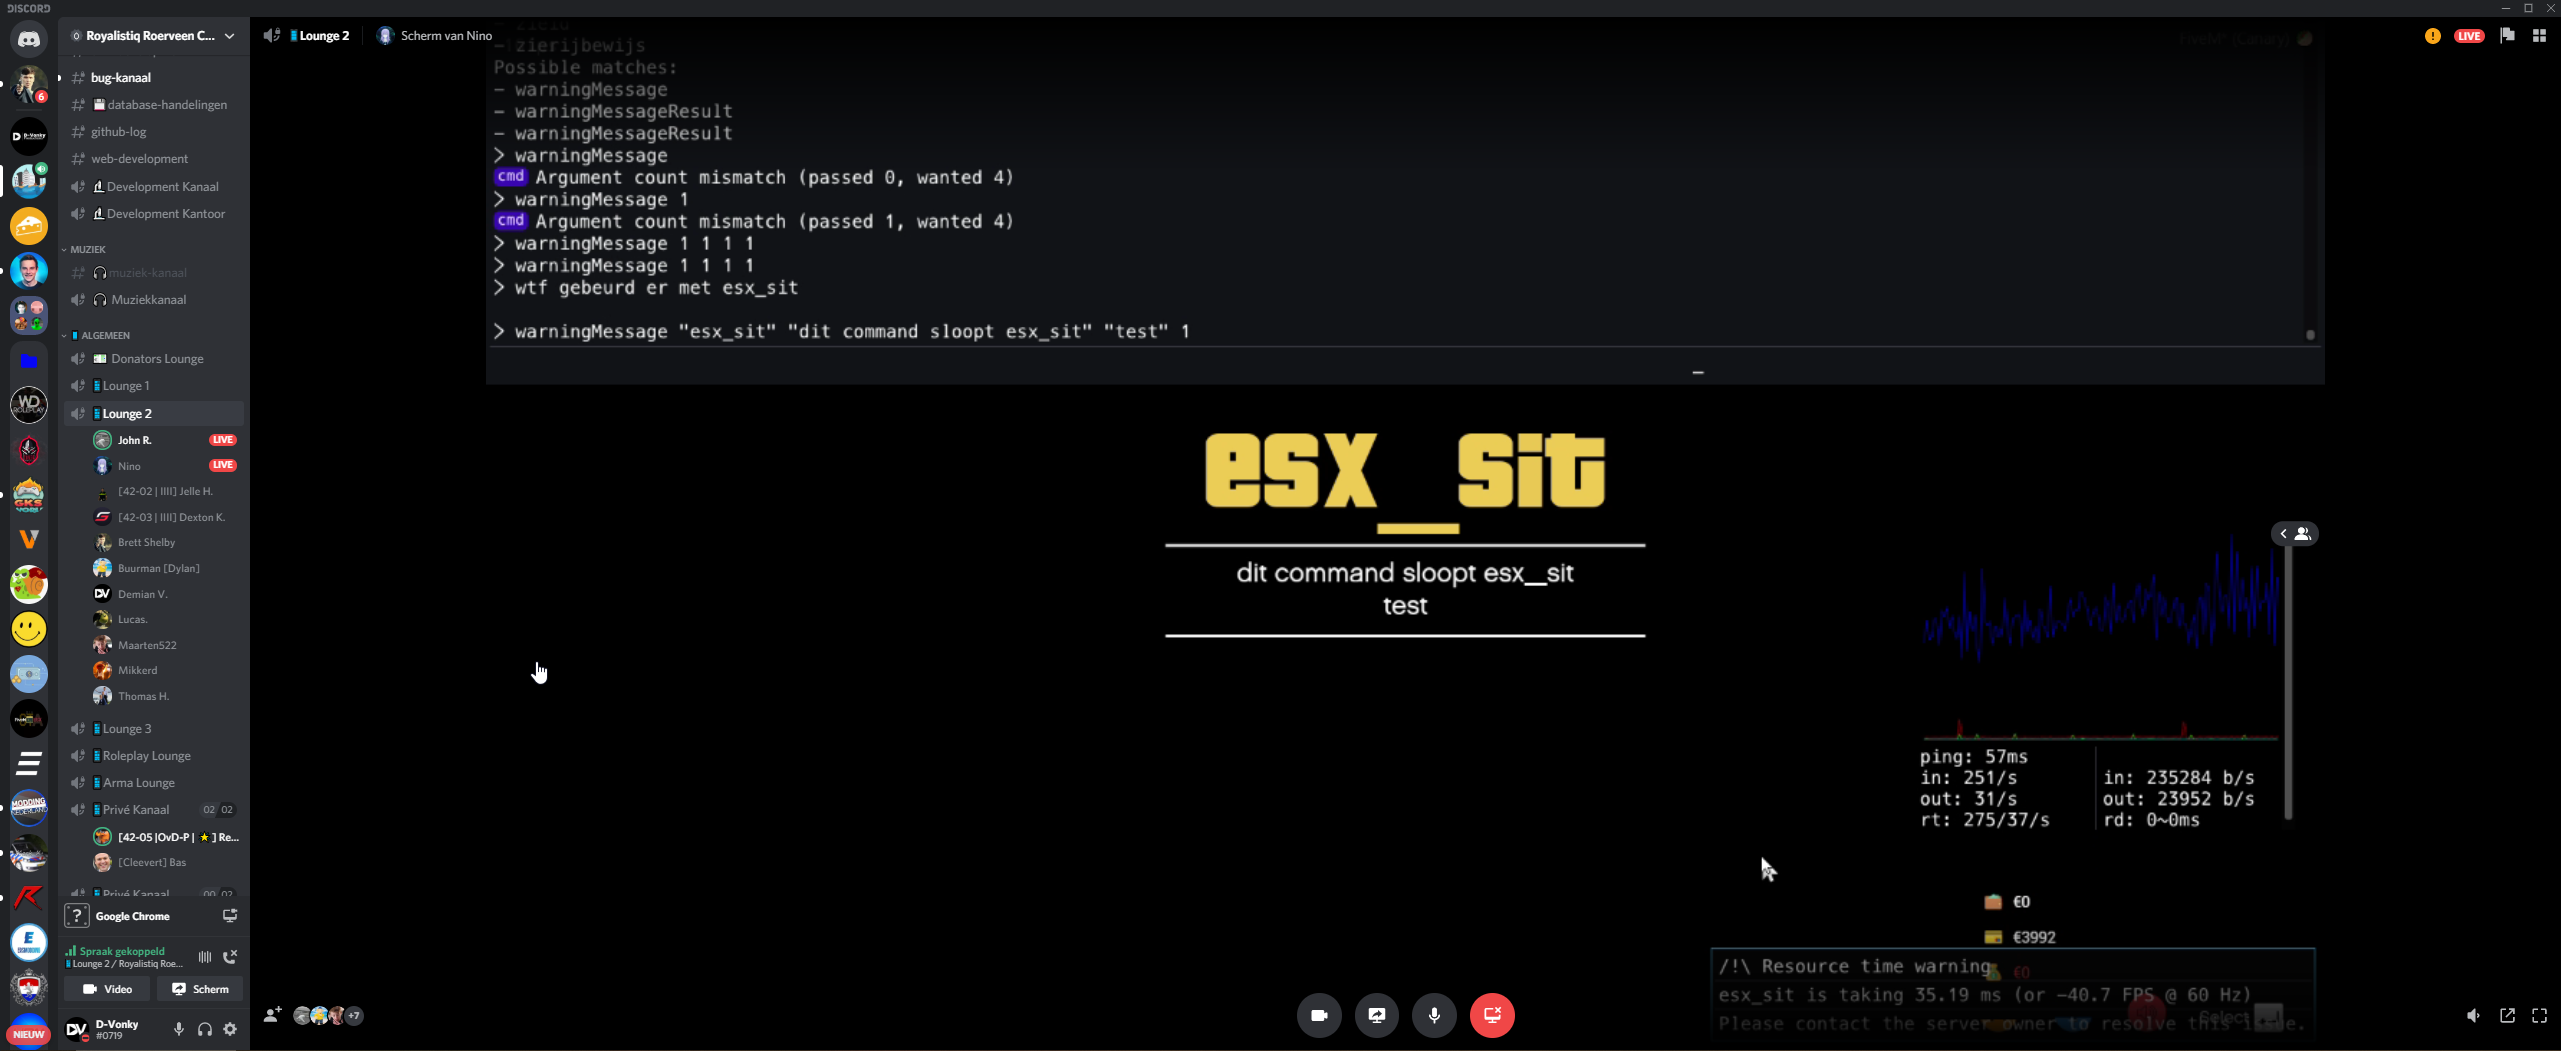
Task: Toggle noise suppression icon
Action: pyautogui.click(x=205, y=957)
